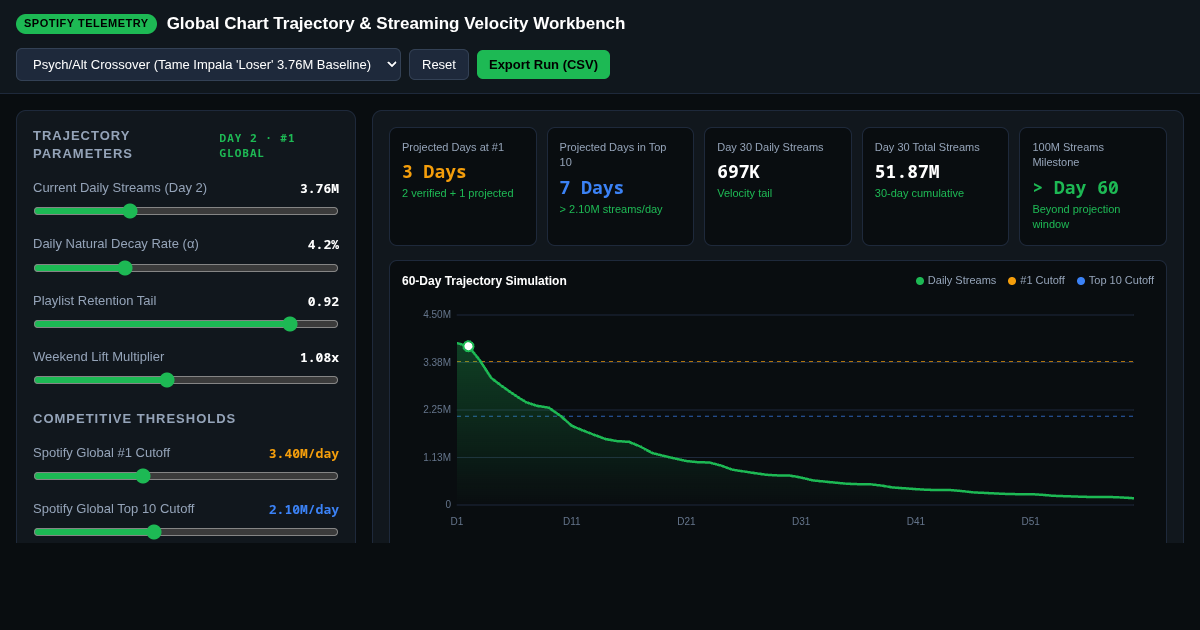The height and width of the screenshot is (630, 1200).
Task: Adjust the Spotify Global #1 Cutoff slider
Action: 186,476
